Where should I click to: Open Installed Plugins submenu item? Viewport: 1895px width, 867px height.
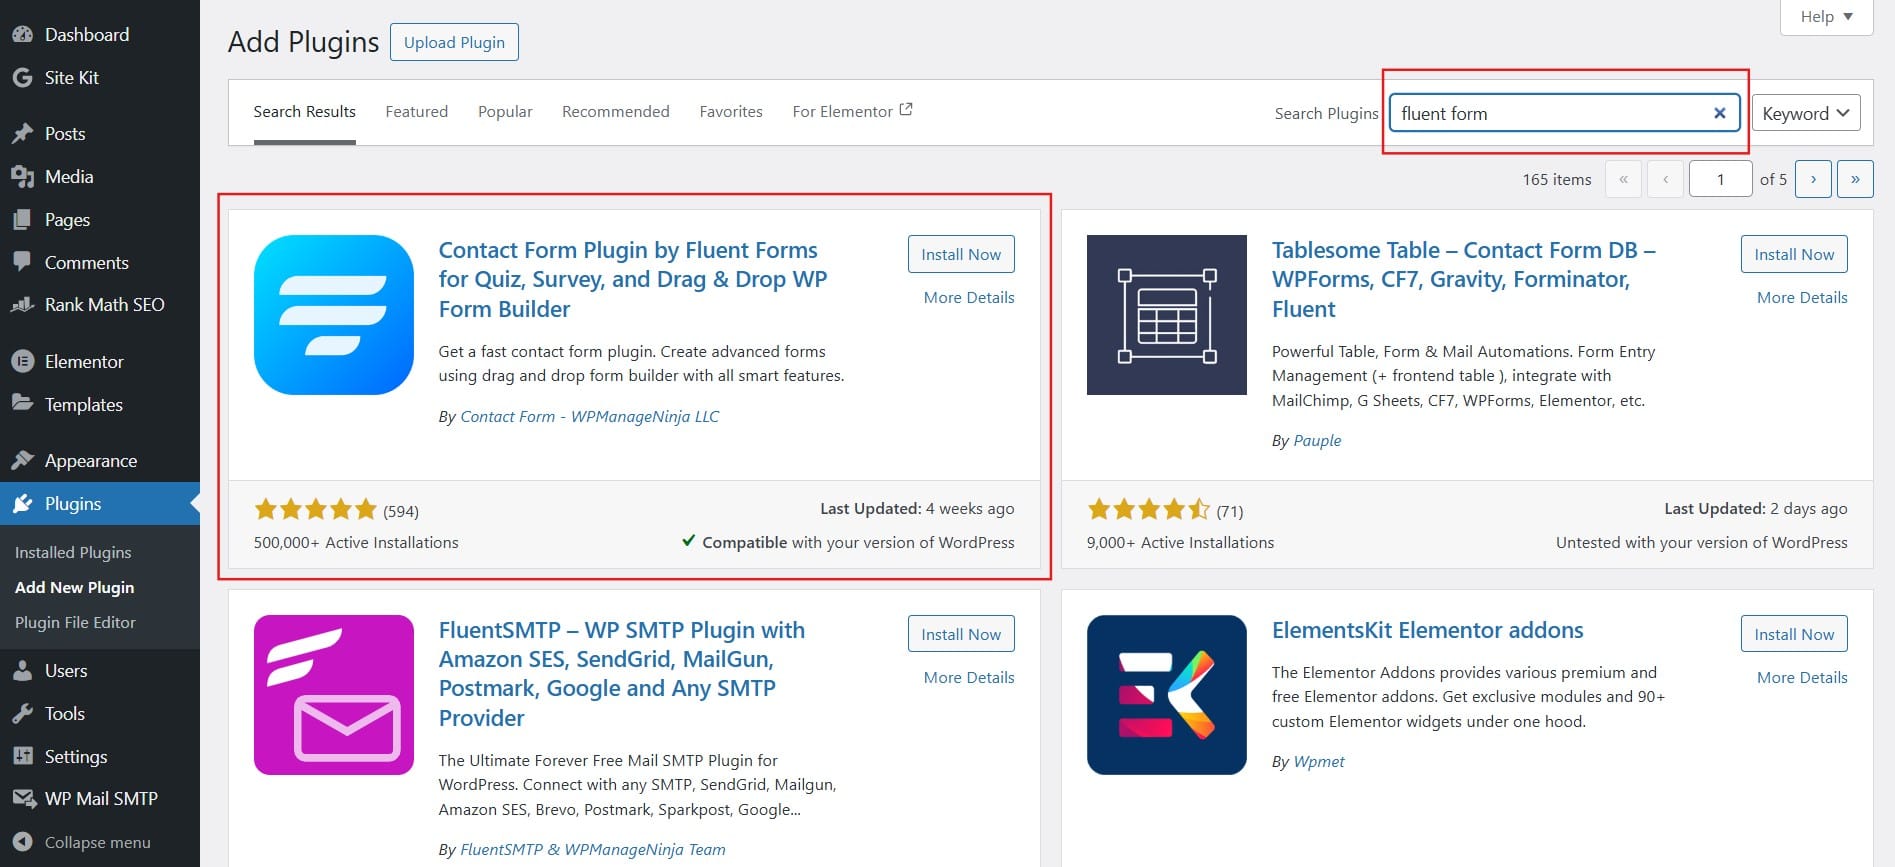tap(73, 552)
